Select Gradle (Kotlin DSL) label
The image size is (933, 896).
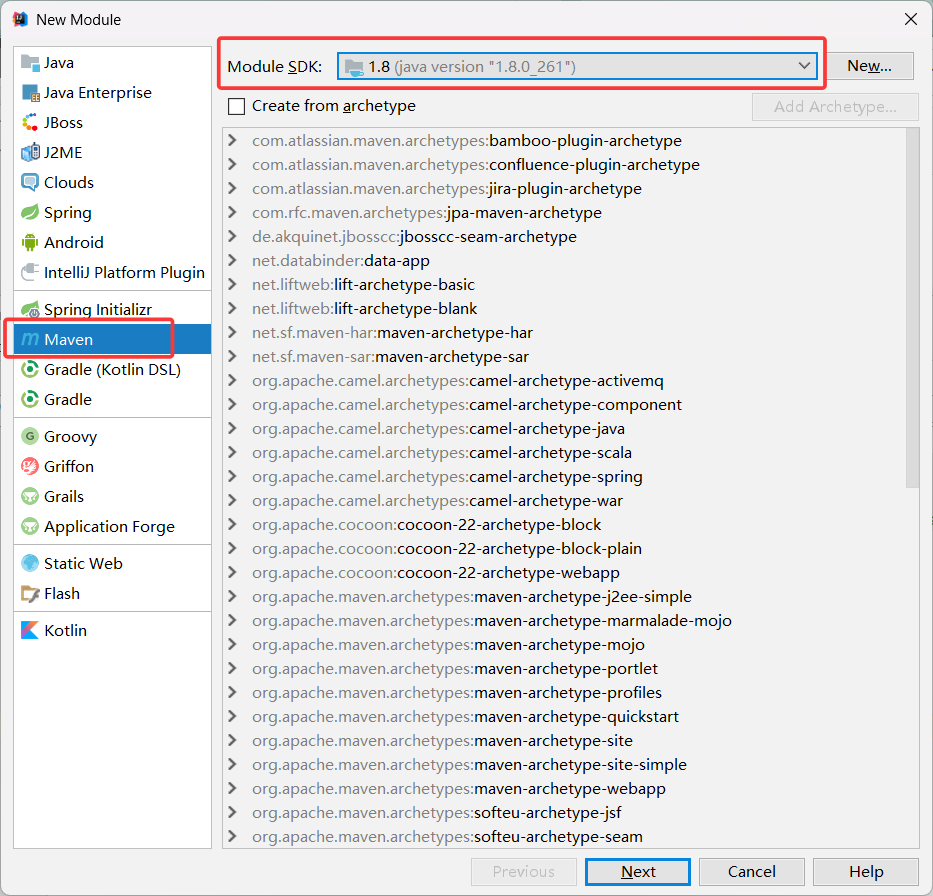112,369
